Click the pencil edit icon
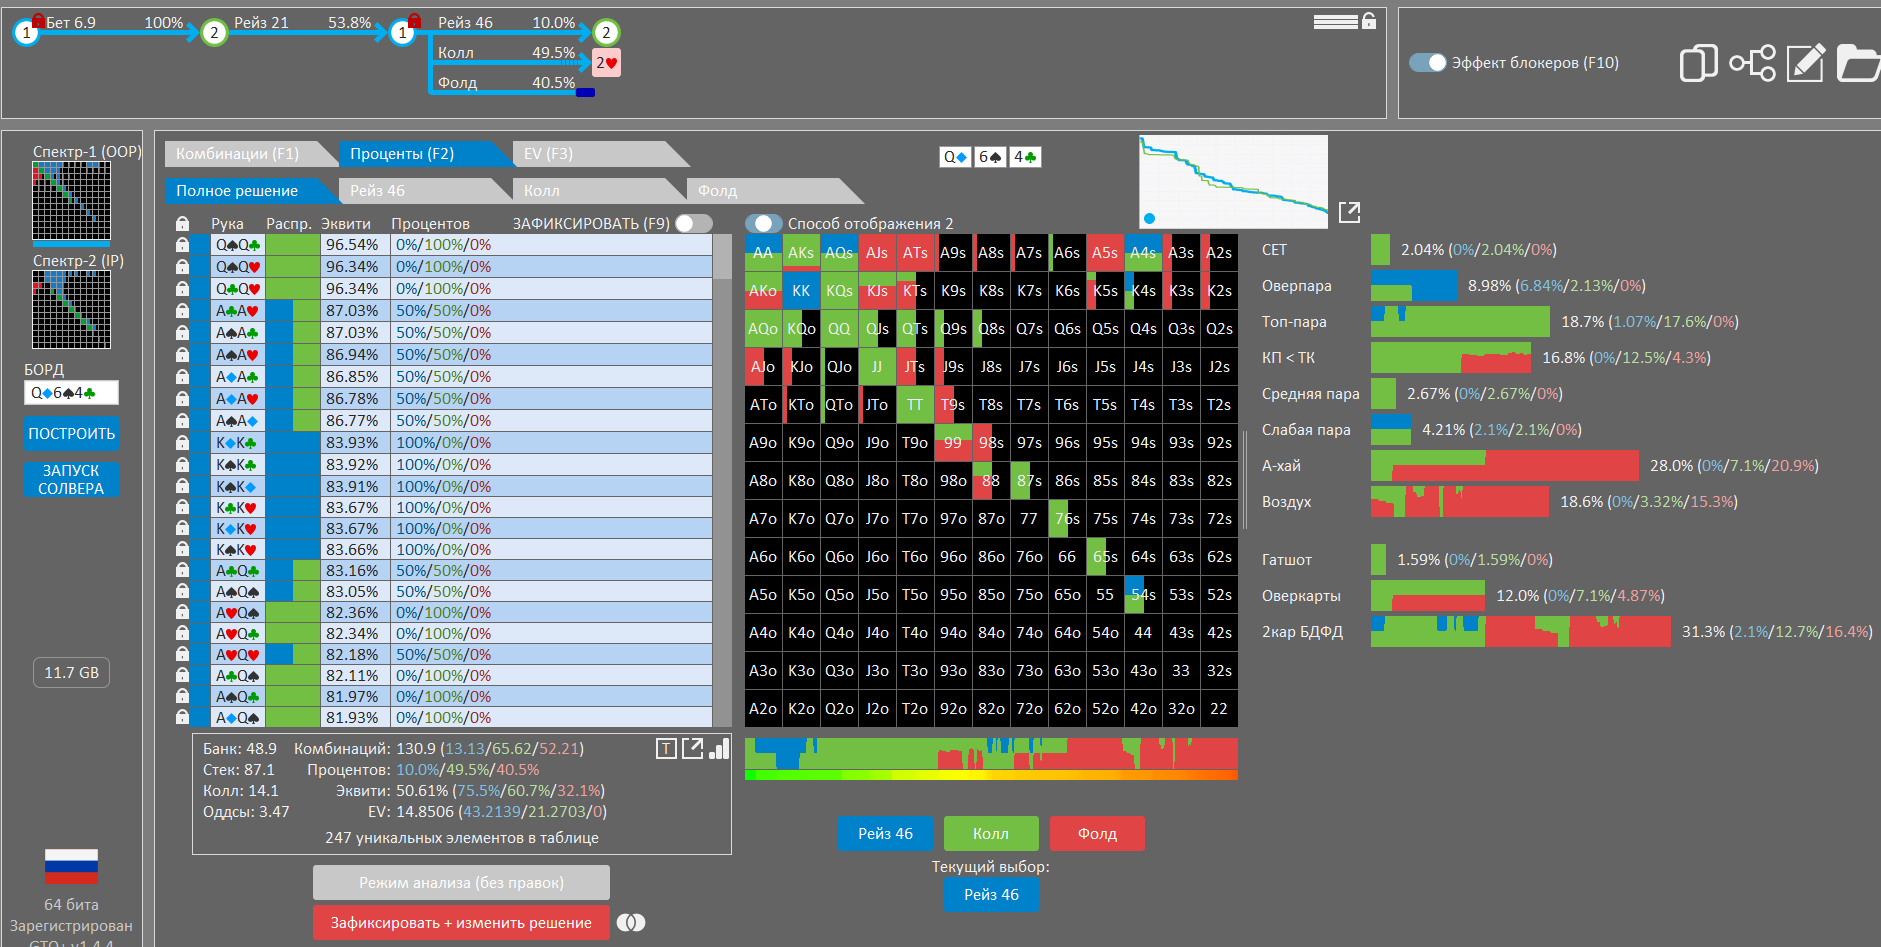 (1805, 63)
